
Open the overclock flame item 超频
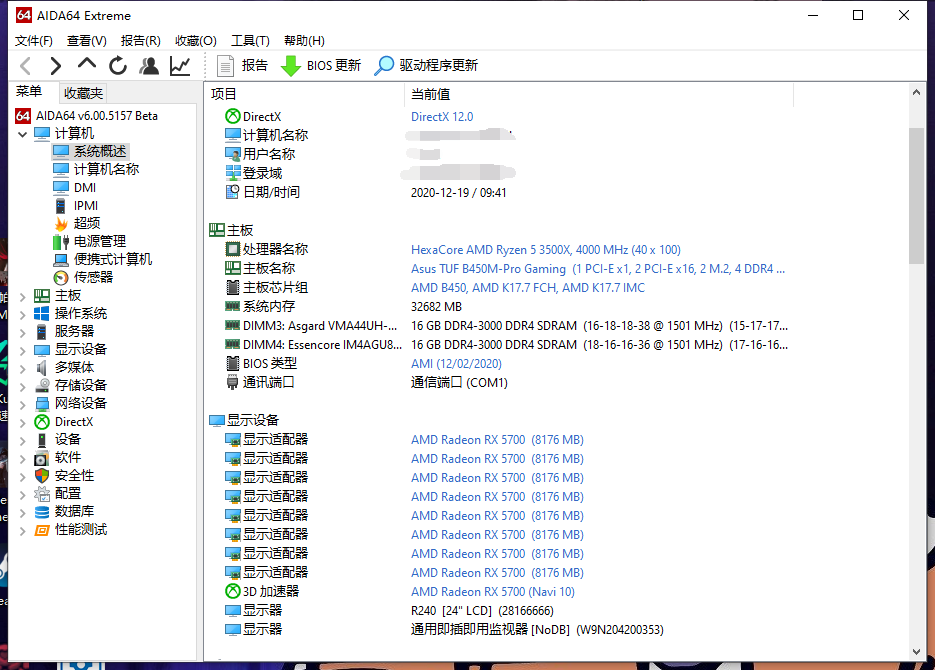(86, 224)
